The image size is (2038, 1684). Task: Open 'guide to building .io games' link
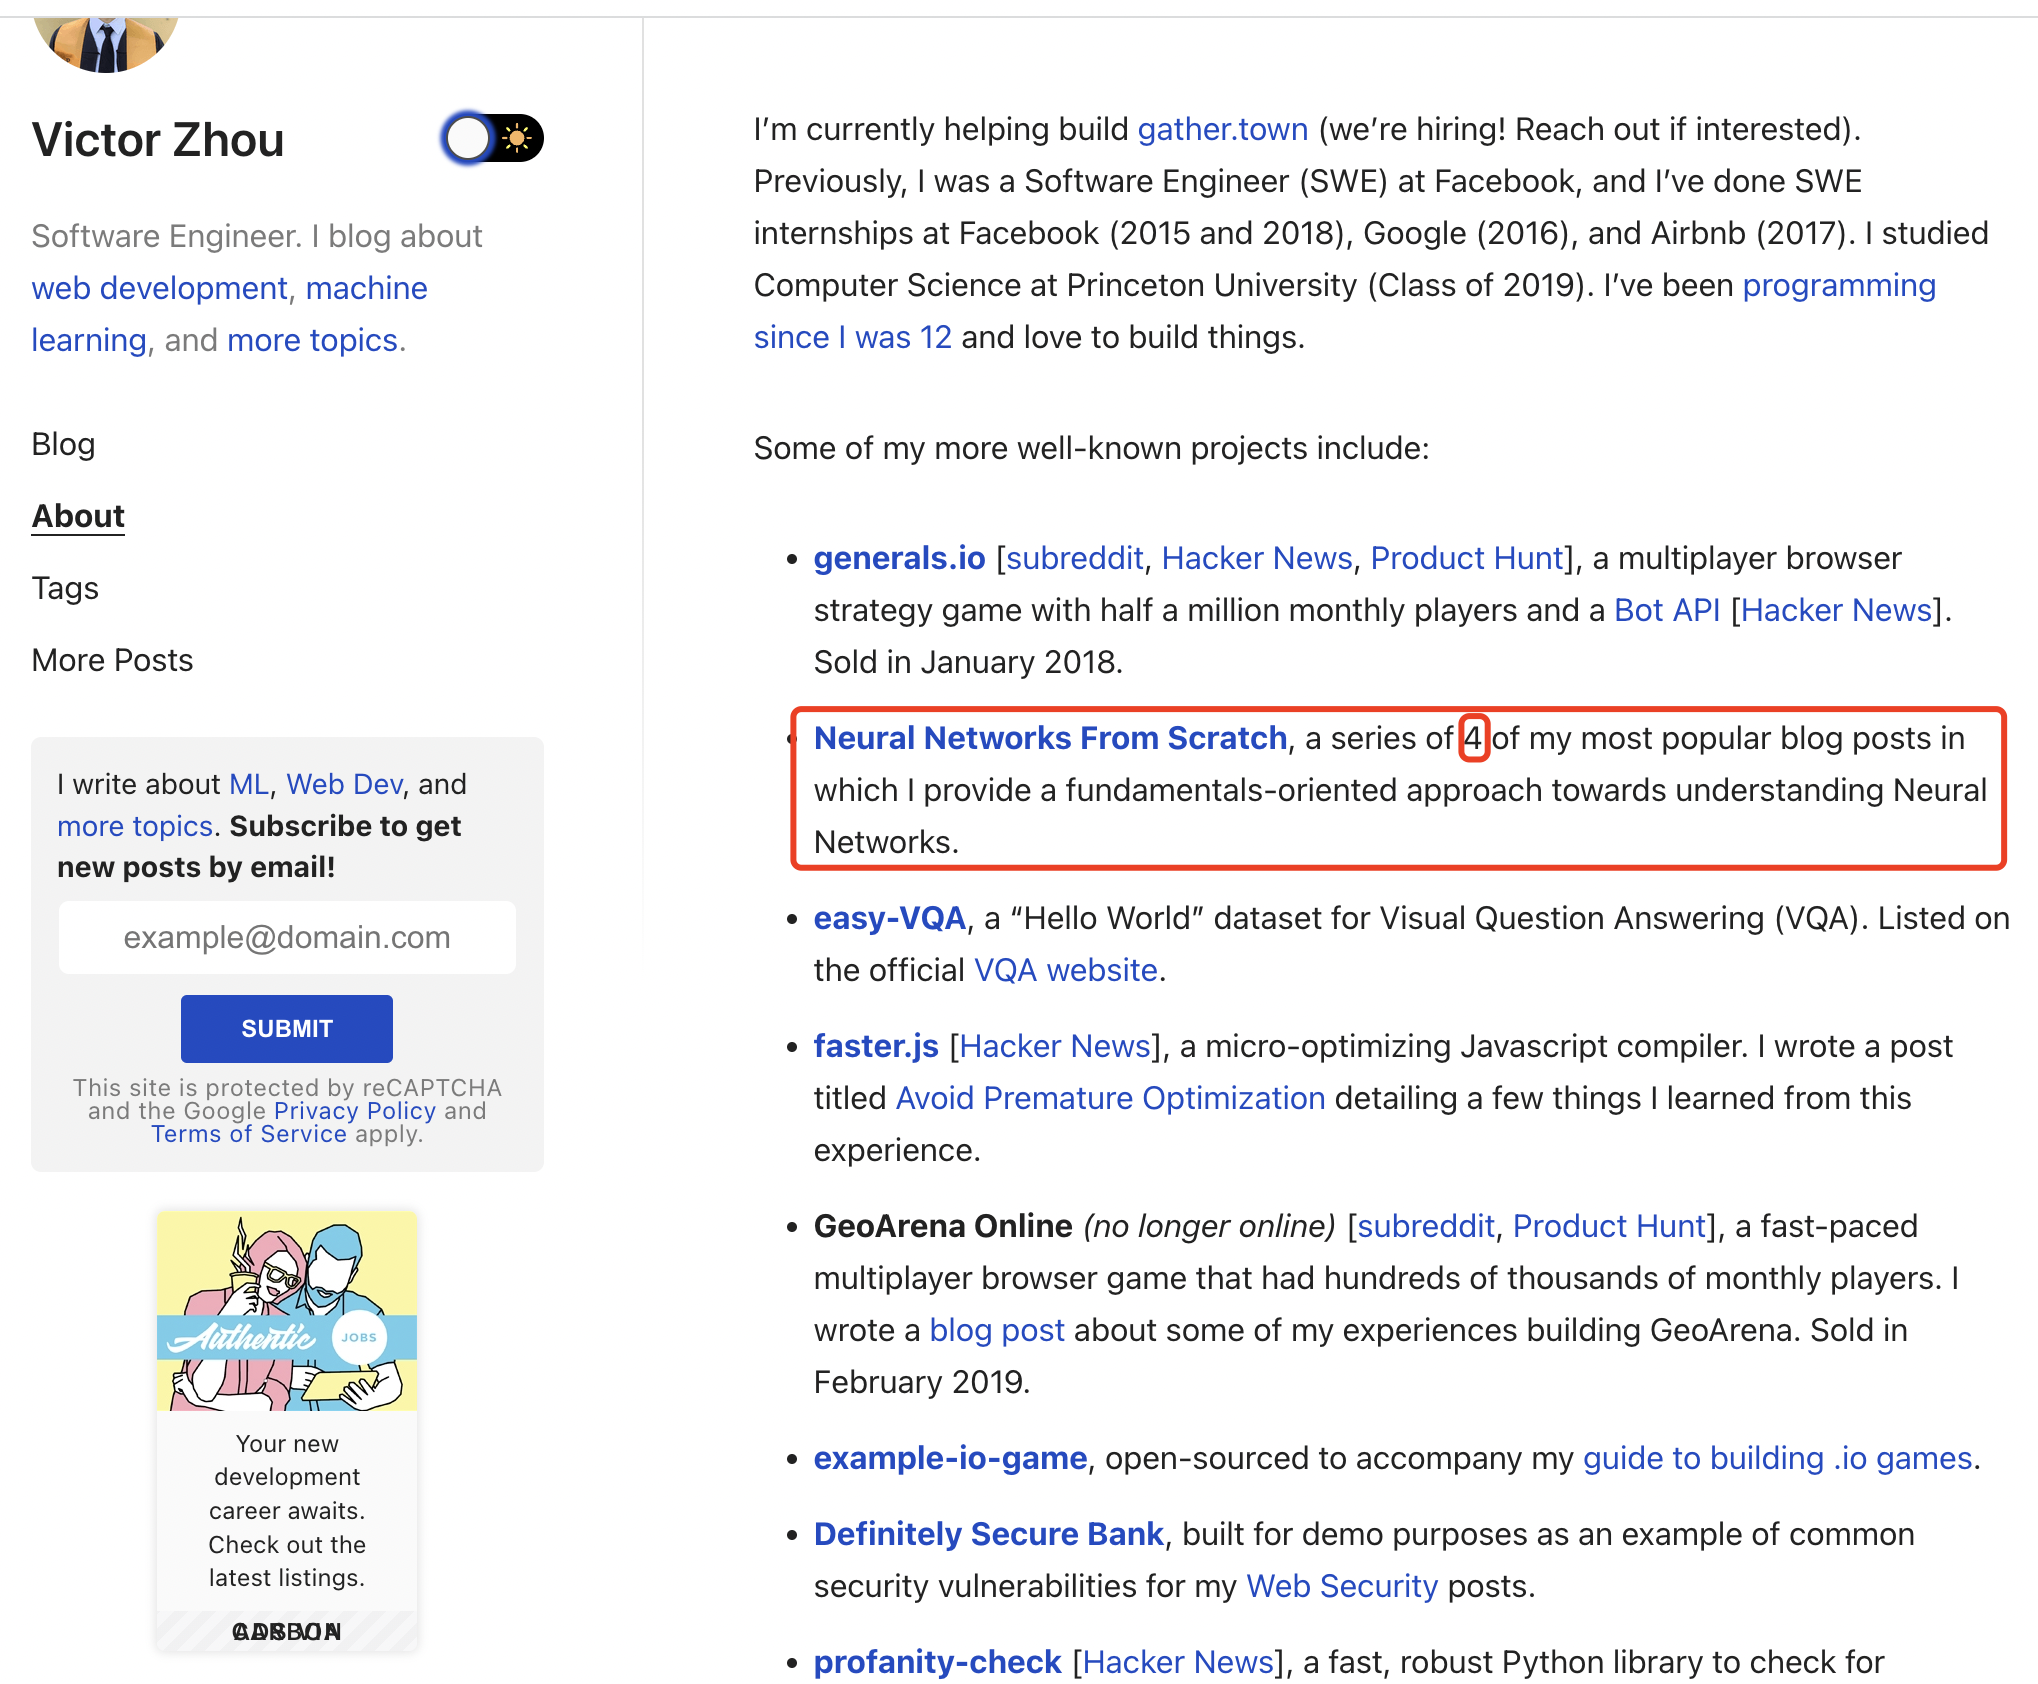(x=1778, y=1458)
